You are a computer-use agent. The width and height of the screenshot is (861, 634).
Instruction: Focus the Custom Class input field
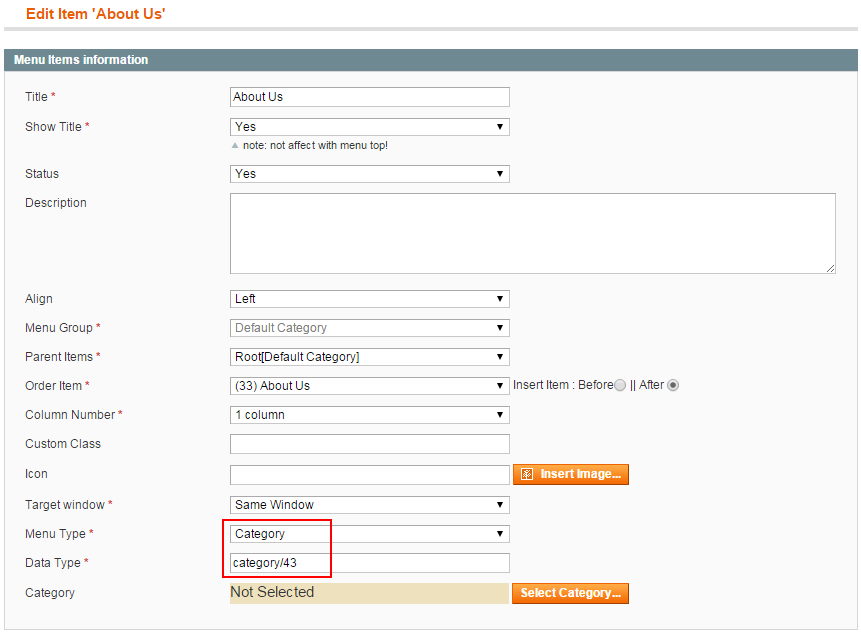coord(370,444)
